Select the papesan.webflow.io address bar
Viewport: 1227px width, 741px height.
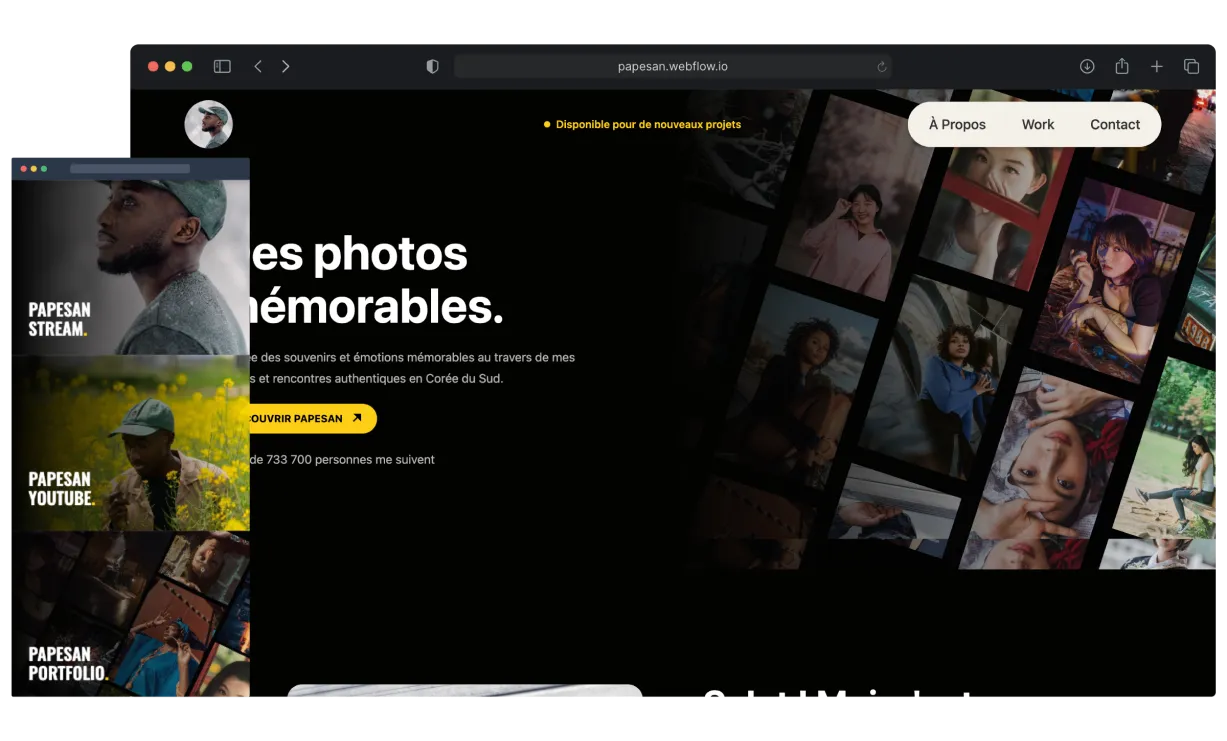[673, 67]
